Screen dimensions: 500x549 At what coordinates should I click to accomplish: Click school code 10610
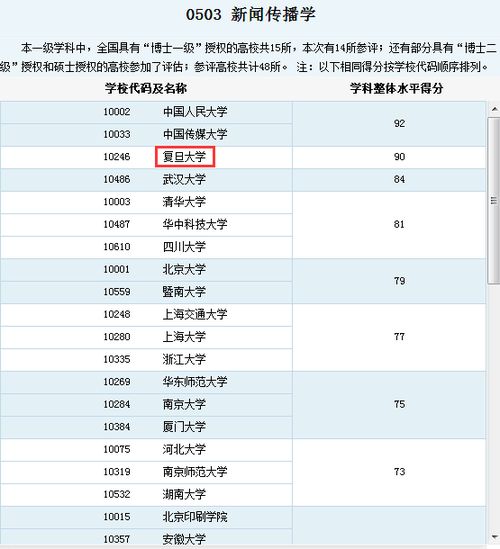pos(117,246)
